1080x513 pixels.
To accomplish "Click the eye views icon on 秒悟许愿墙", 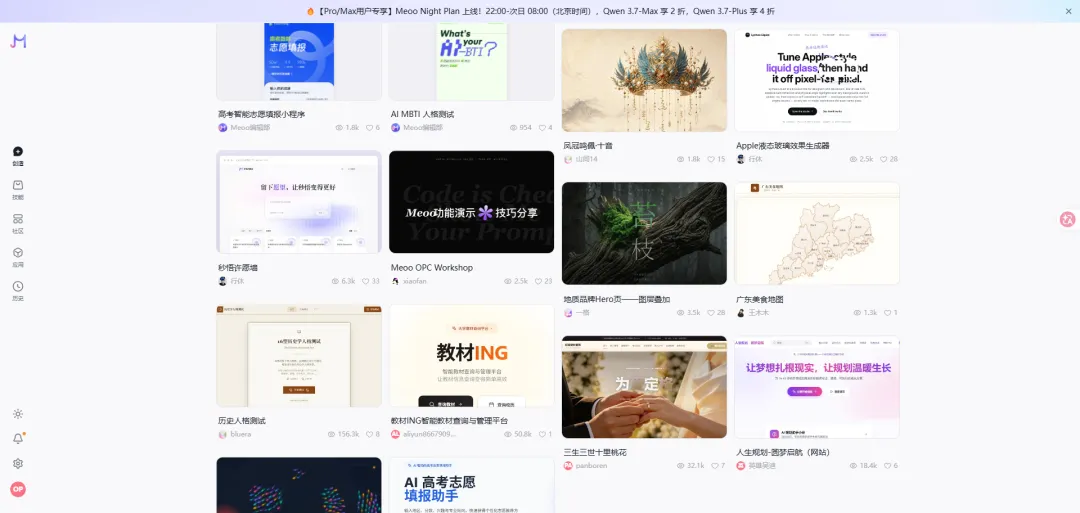I will coord(335,281).
